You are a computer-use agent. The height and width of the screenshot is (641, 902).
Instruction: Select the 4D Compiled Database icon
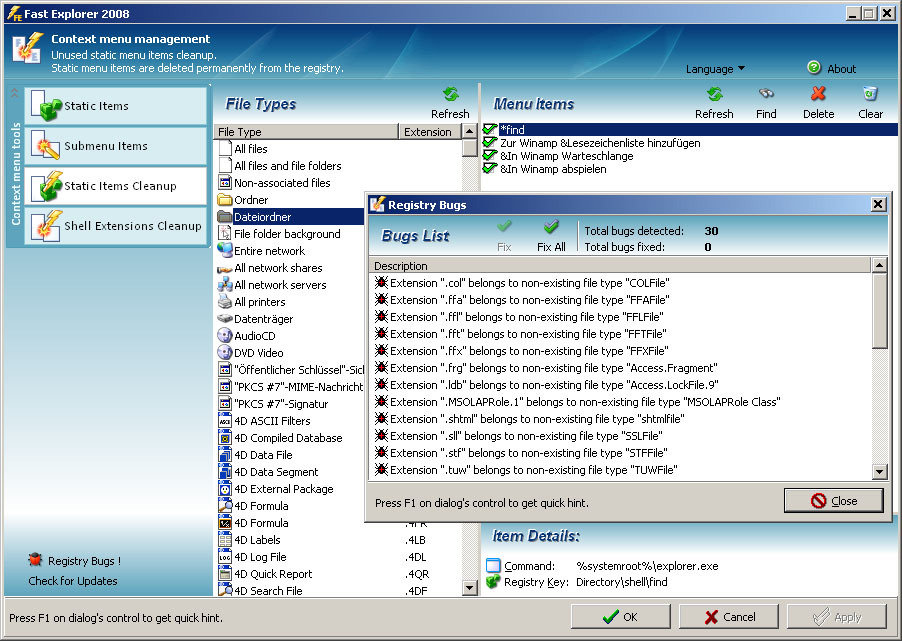225,437
